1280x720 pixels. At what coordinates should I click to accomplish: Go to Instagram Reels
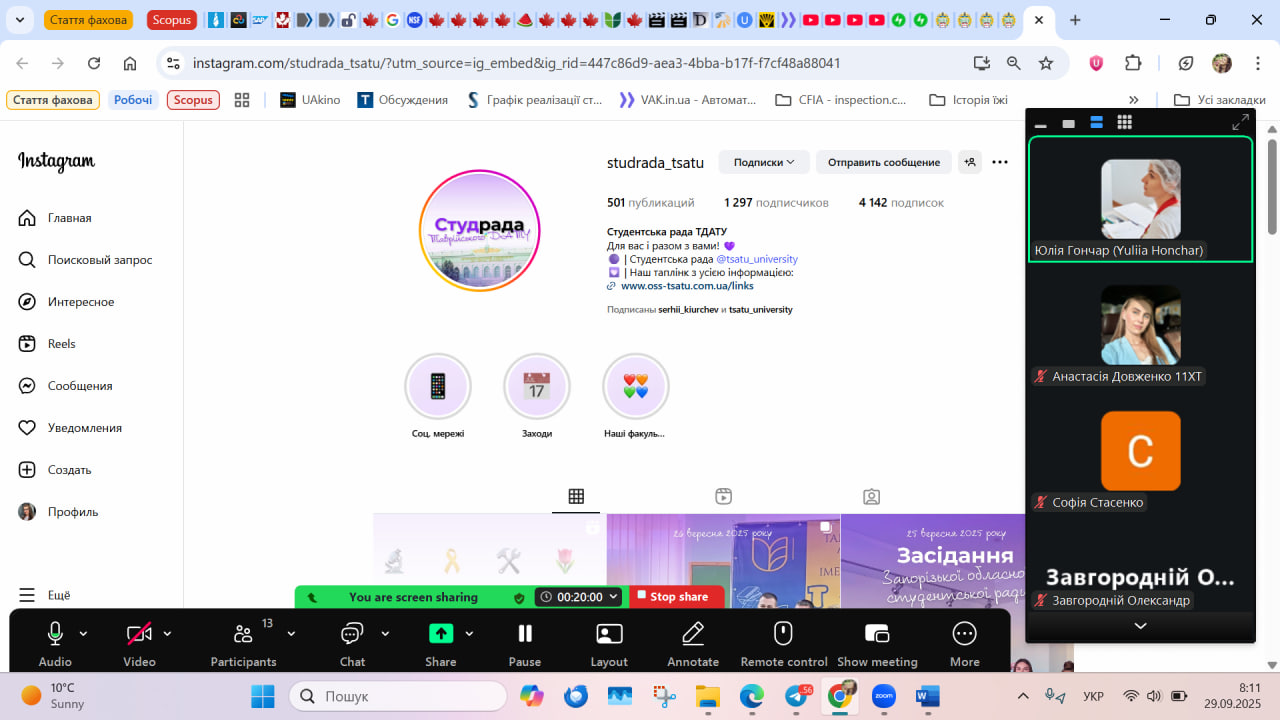pyautogui.click(x=47, y=344)
